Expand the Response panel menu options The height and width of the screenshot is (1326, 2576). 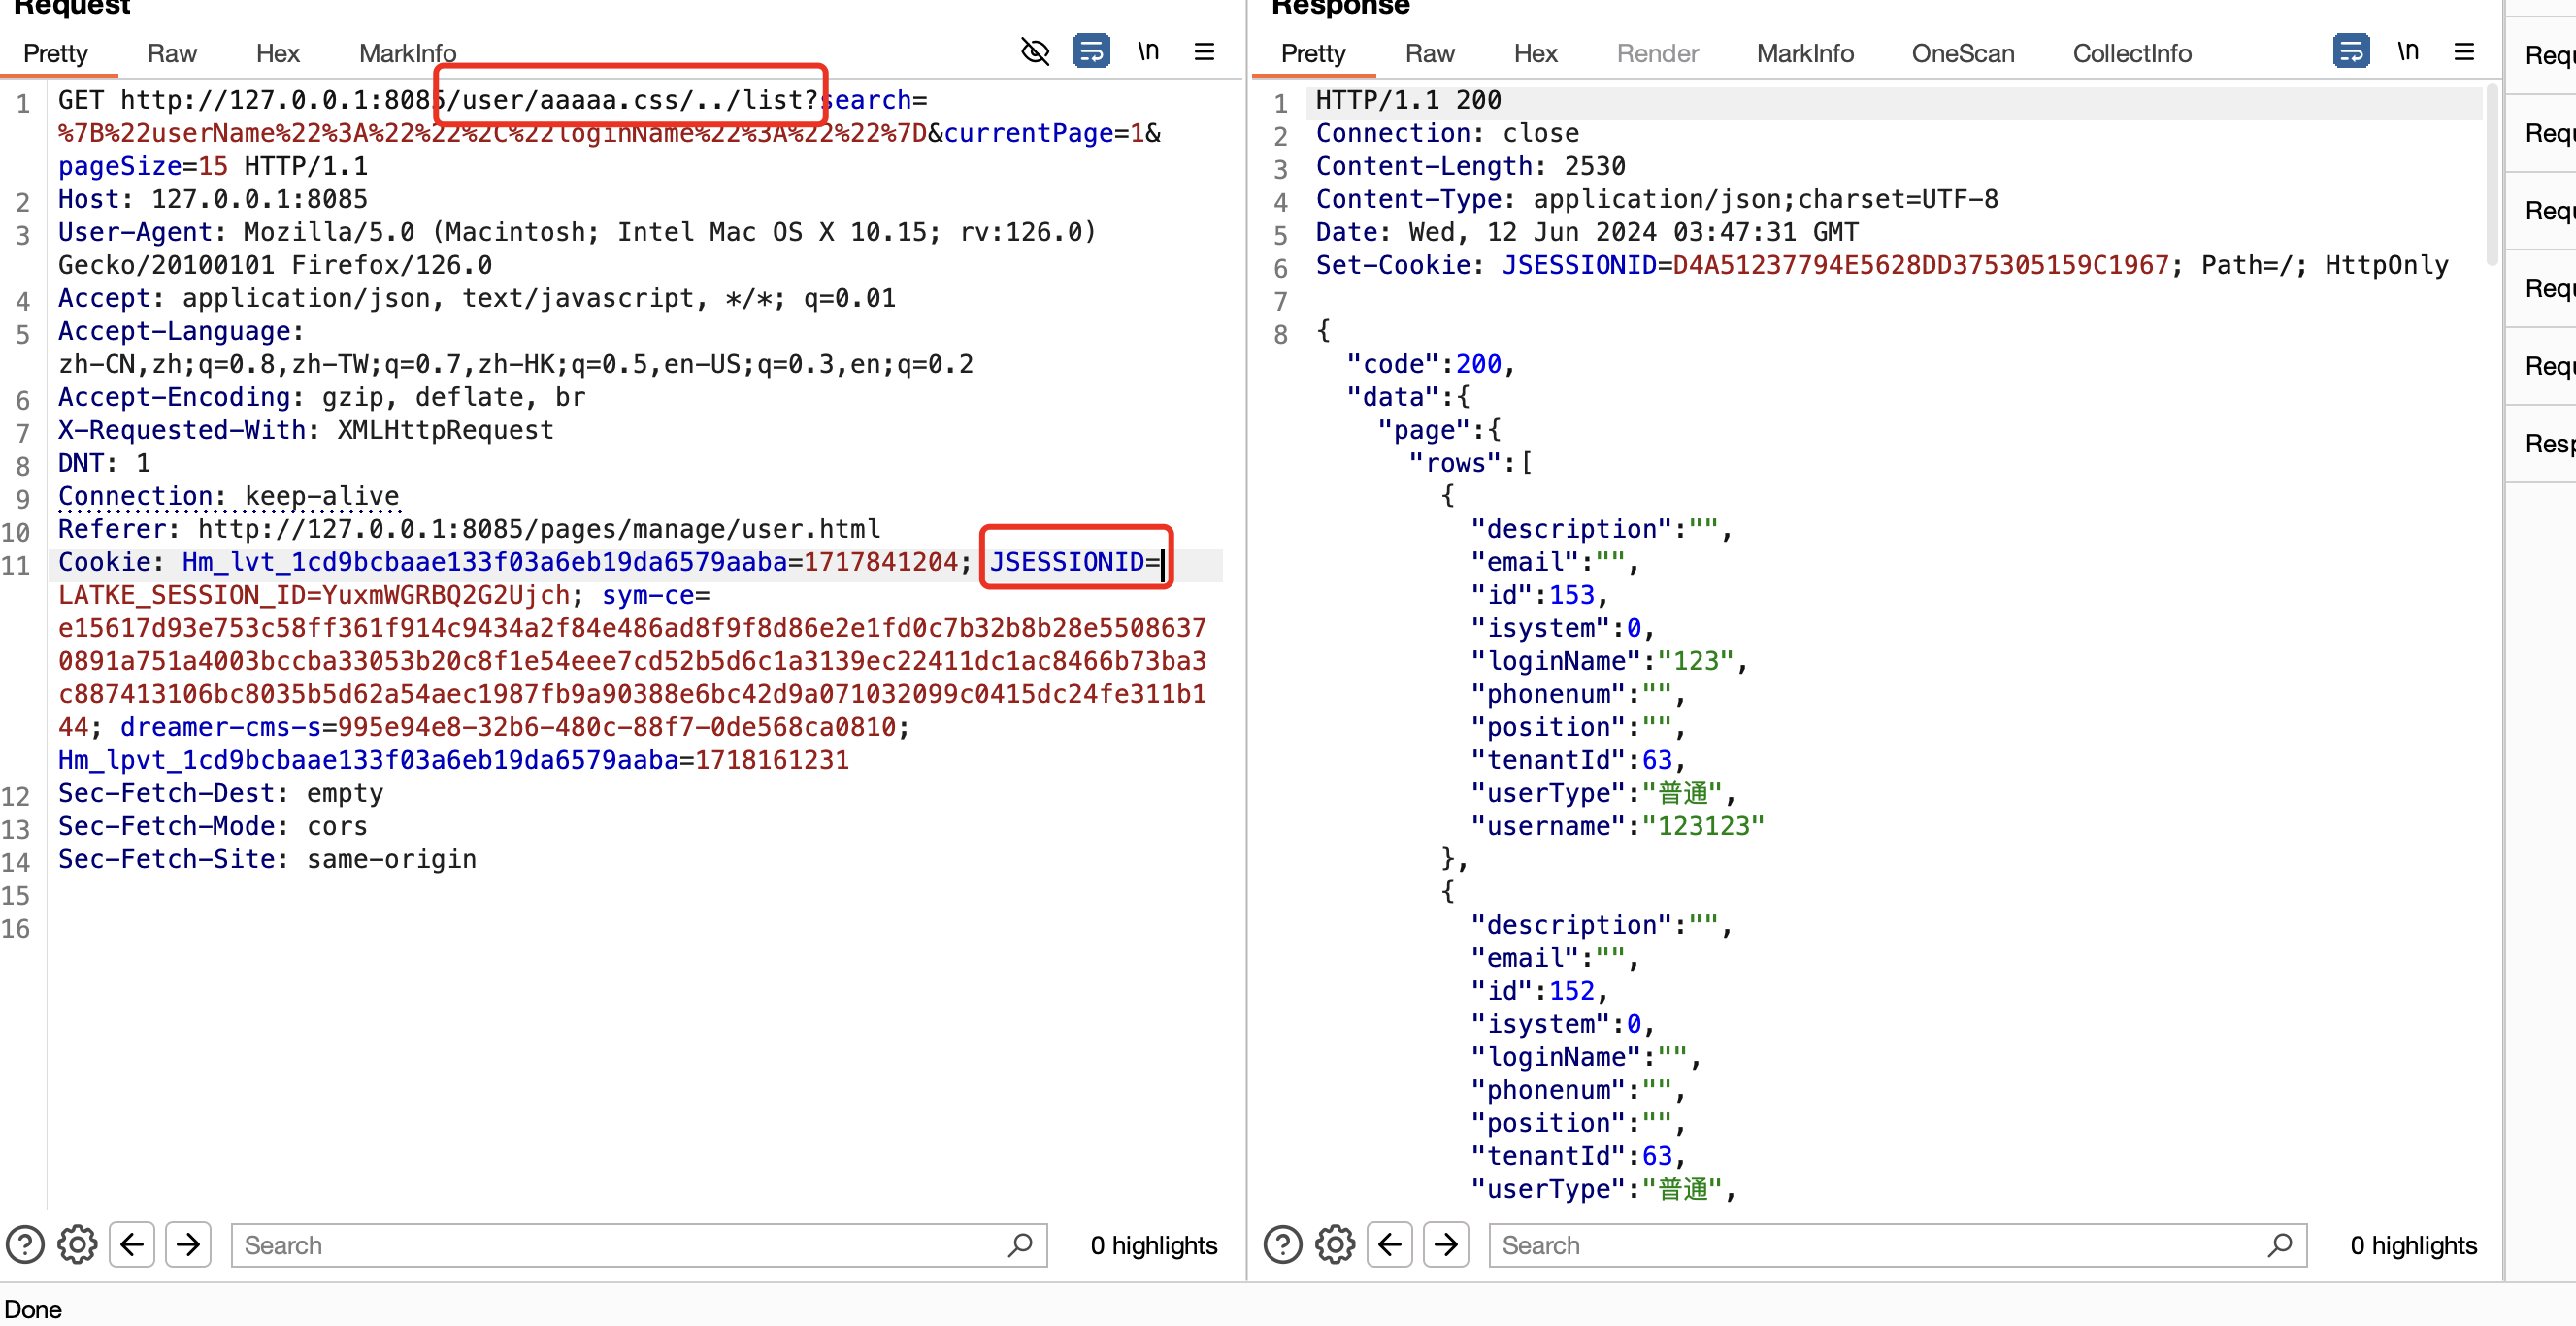click(2469, 54)
